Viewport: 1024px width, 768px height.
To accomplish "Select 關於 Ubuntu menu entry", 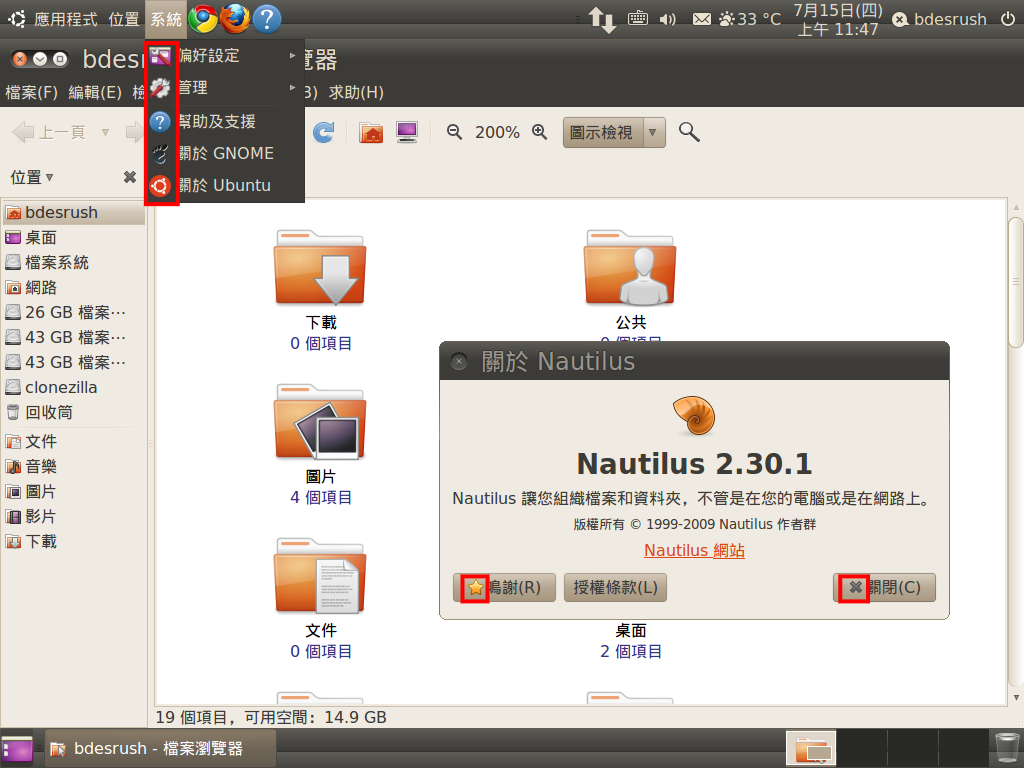I will pos(225,185).
